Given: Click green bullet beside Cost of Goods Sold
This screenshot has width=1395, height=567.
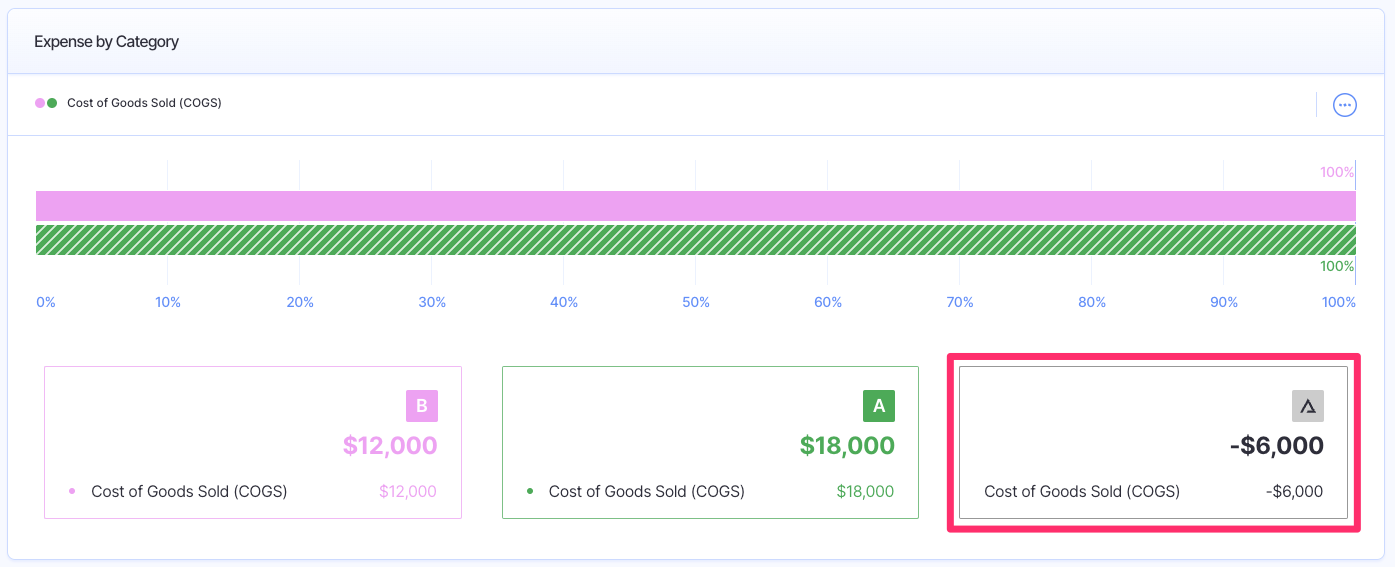Looking at the screenshot, I should 530,491.
